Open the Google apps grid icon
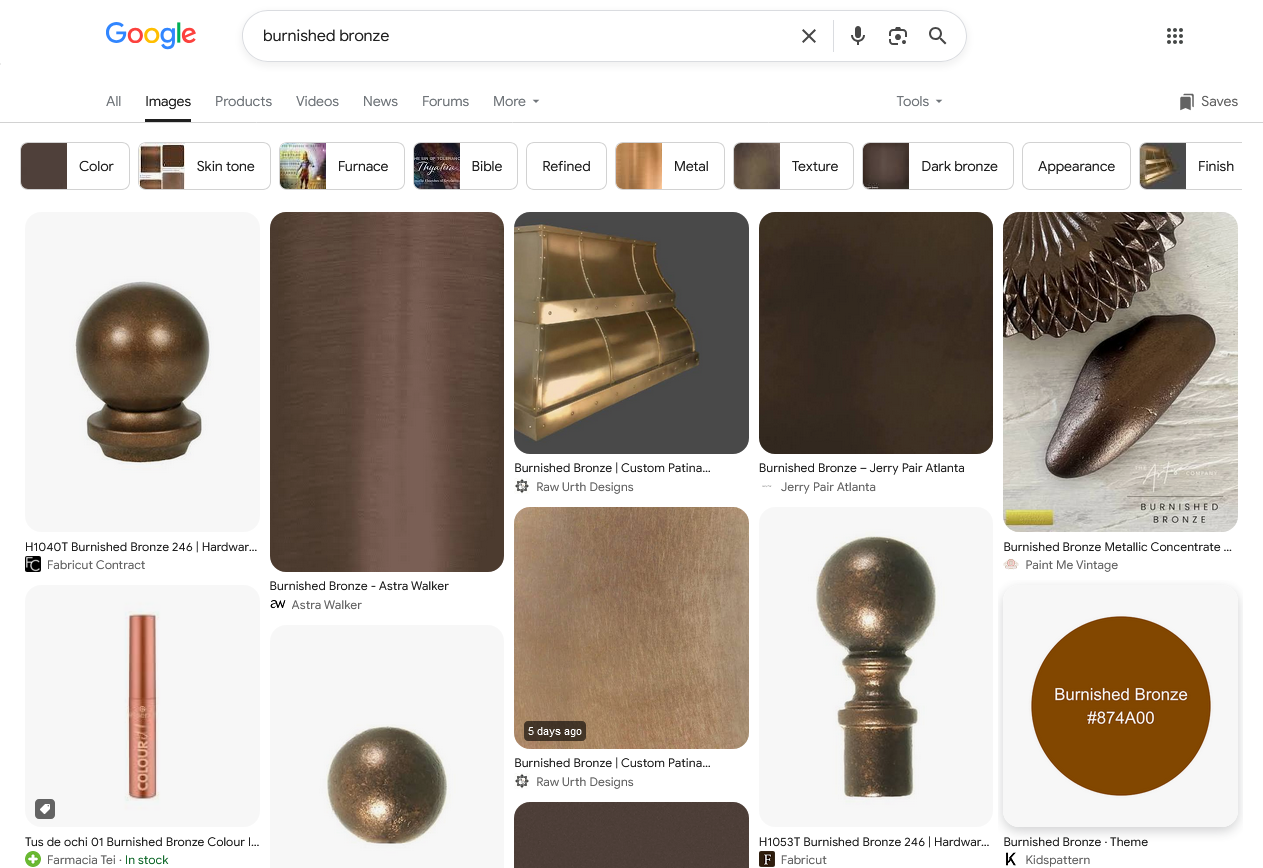Viewport: 1263px width, 868px height. [x=1175, y=36]
